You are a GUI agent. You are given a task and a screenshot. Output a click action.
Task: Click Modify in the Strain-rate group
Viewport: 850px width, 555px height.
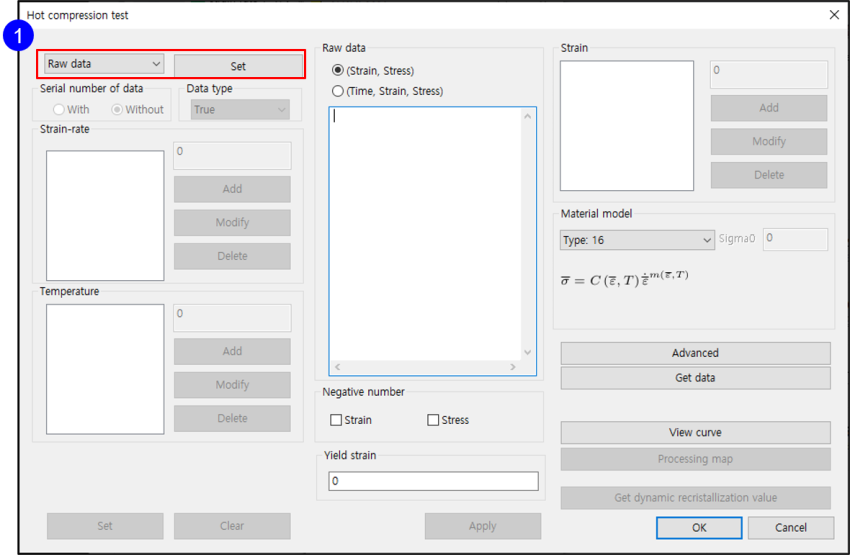click(x=232, y=223)
